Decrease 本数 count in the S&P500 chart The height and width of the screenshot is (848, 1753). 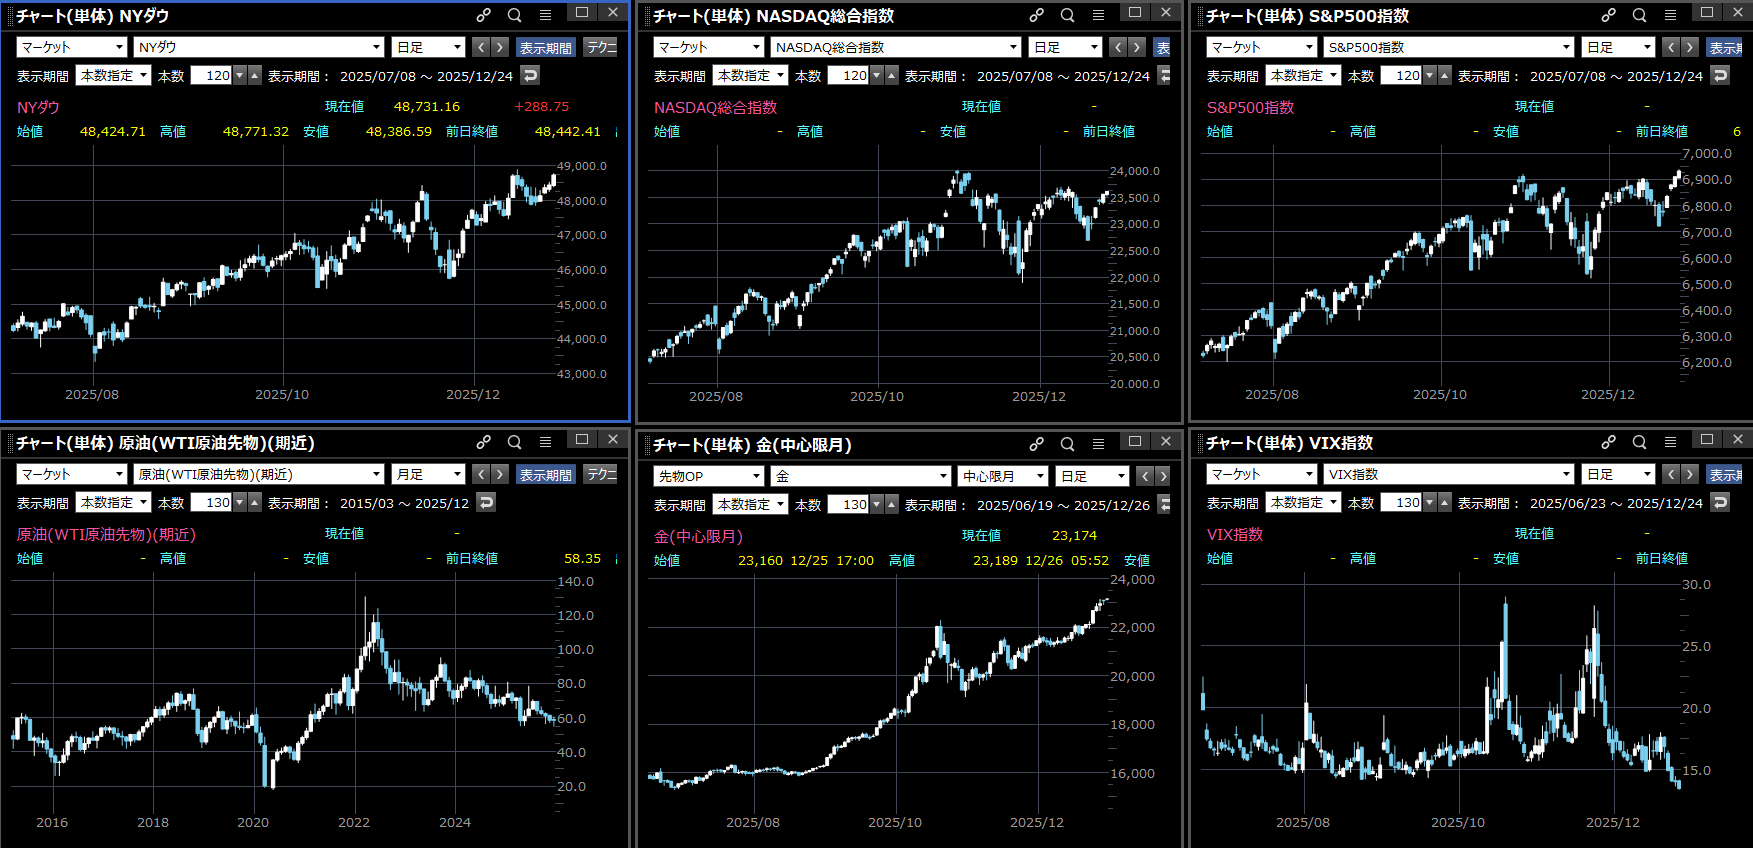(1430, 75)
